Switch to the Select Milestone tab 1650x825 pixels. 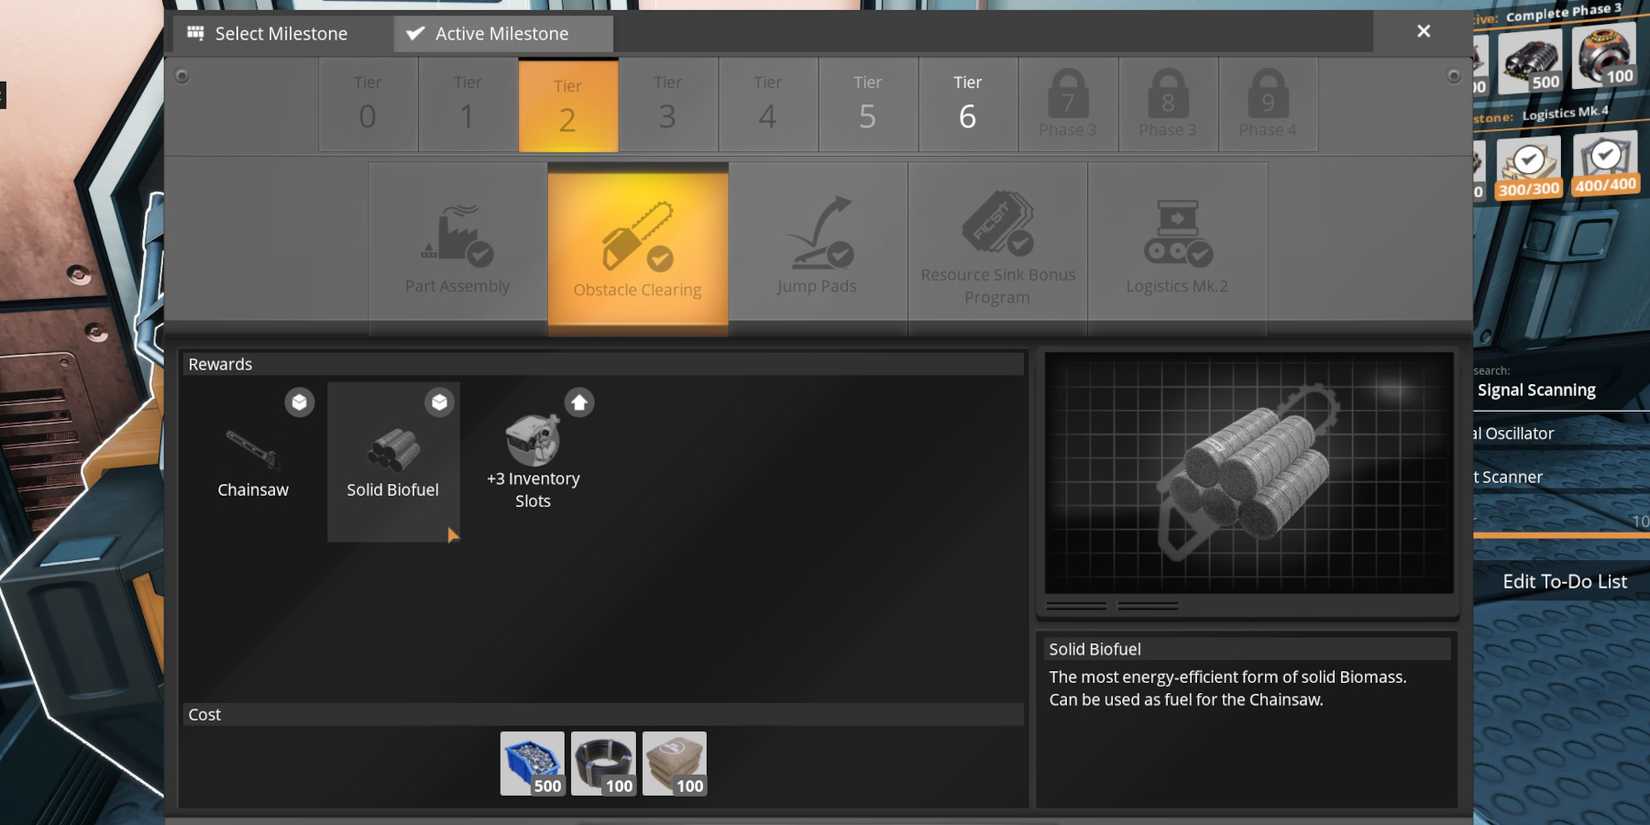pos(268,34)
